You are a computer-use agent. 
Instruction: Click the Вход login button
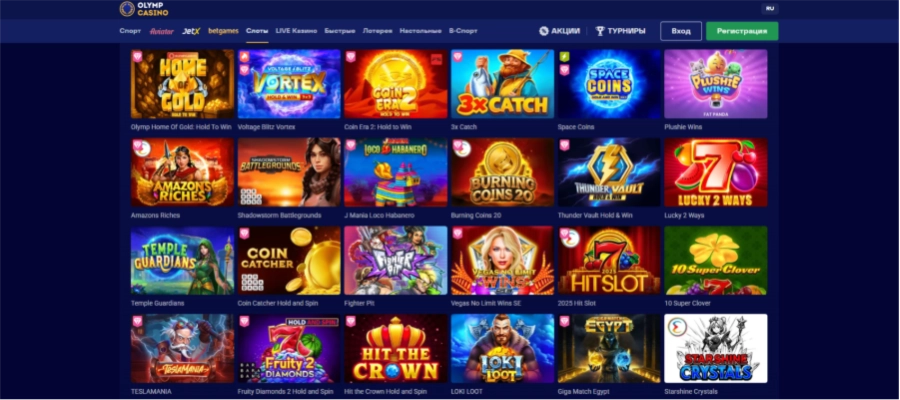681,31
